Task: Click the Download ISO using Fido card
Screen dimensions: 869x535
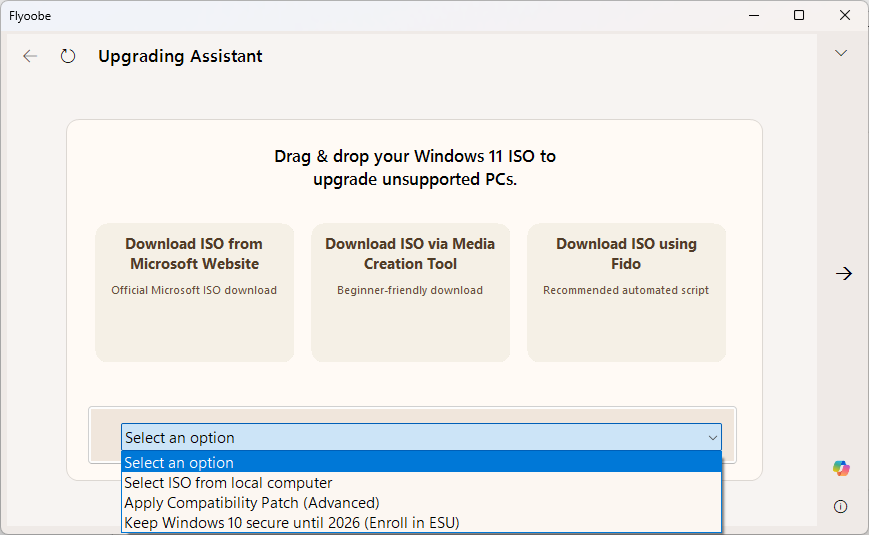Action: point(626,291)
